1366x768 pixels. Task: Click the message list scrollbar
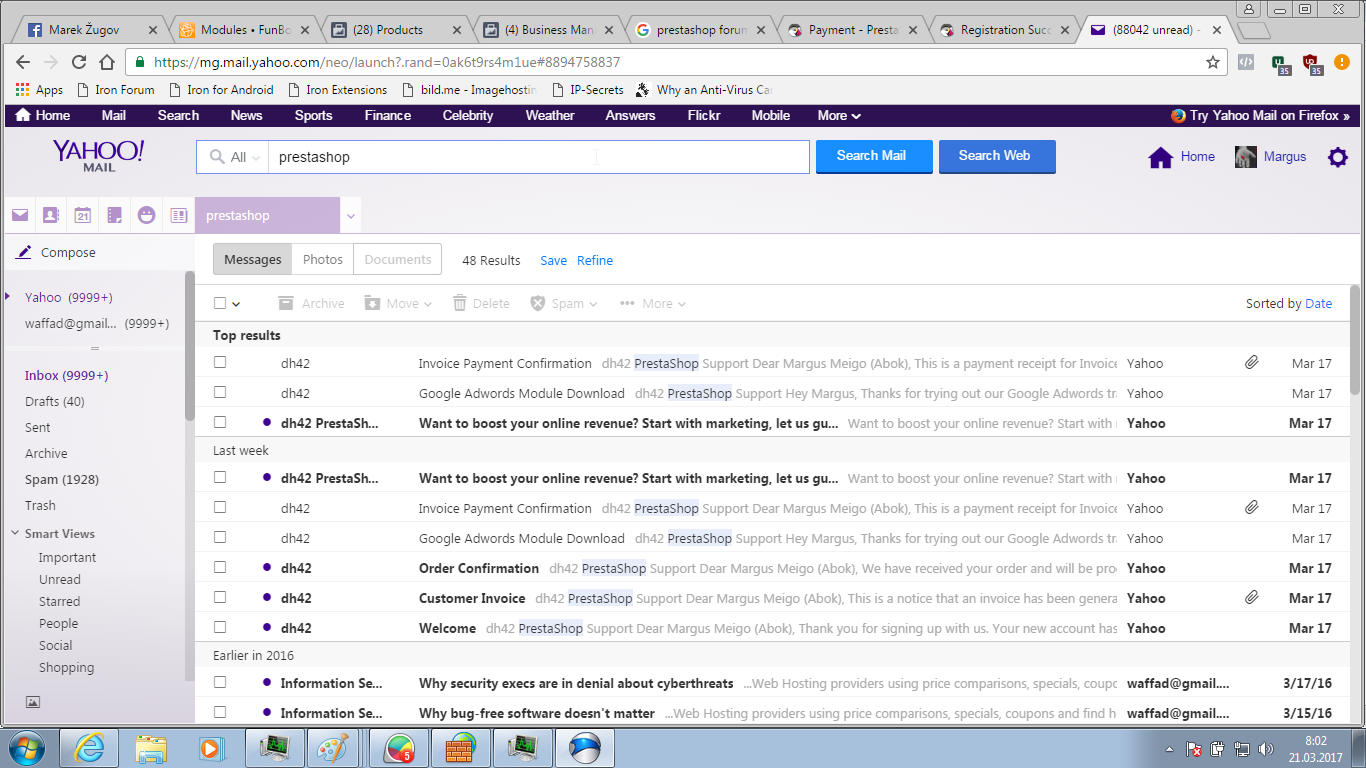[1355, 340]
